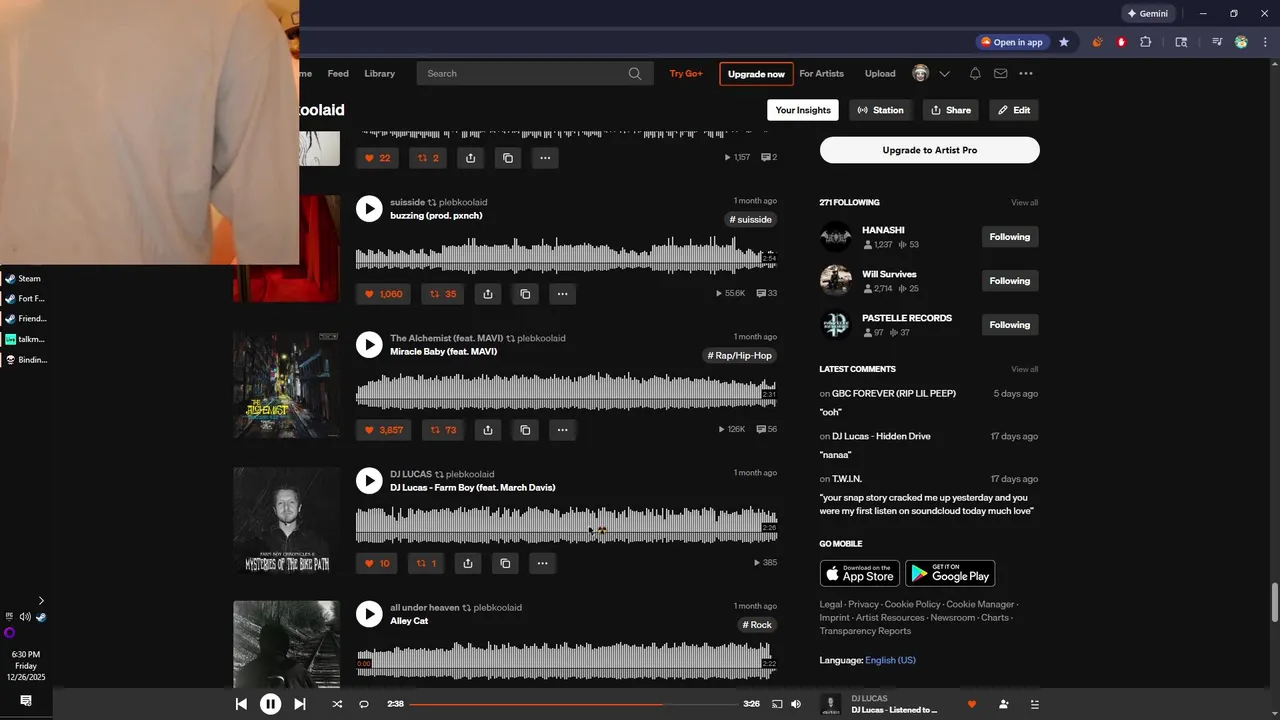
Task: Edit profile with Edit button
Action: coord(1014,110)
